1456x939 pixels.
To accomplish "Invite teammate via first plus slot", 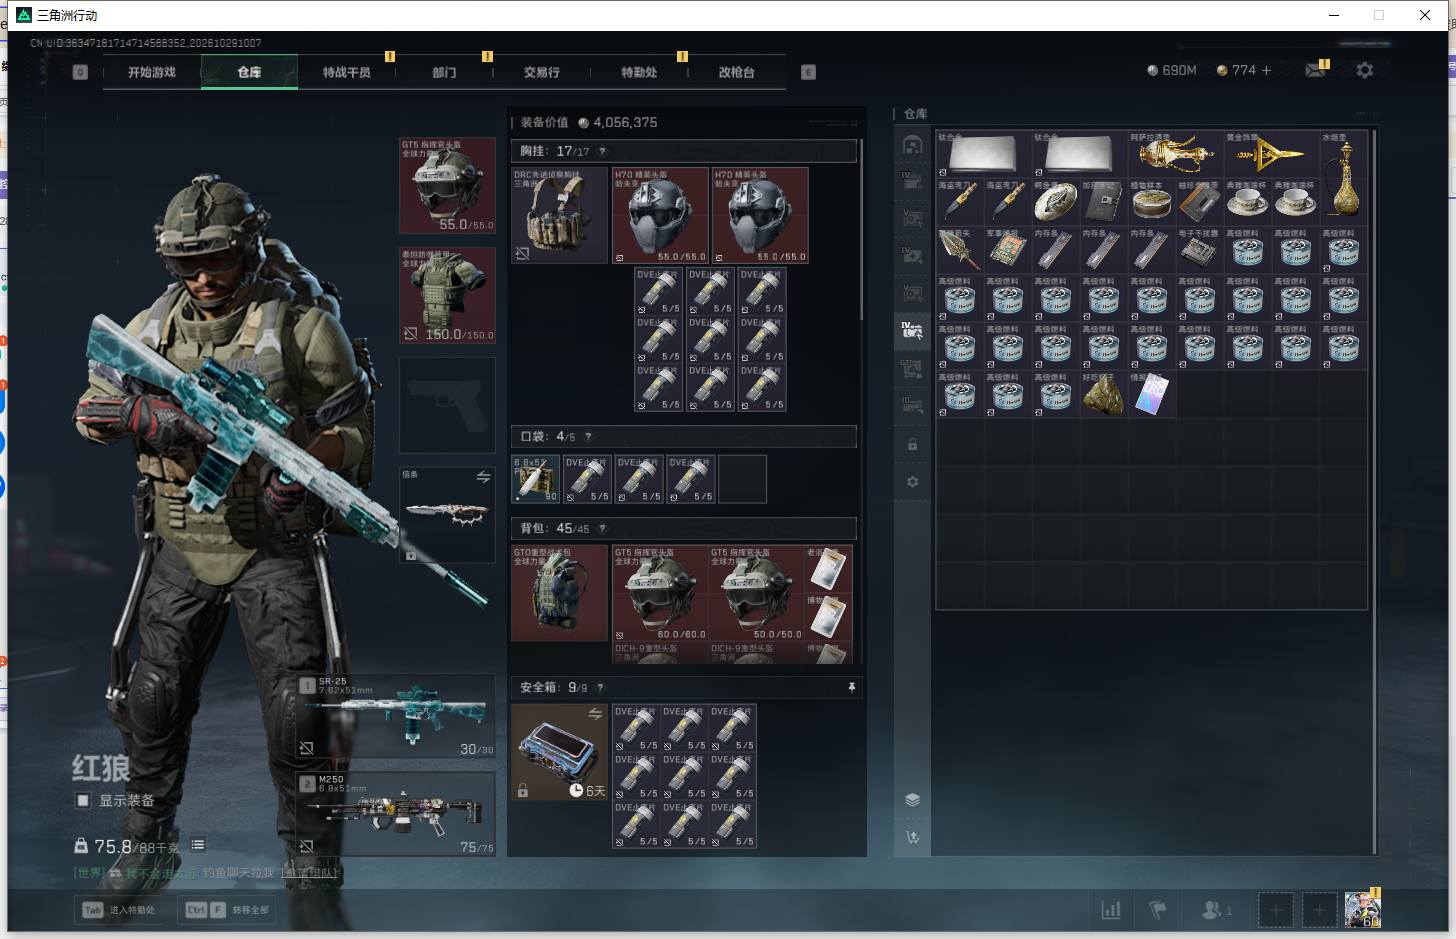I will 1275,910.
